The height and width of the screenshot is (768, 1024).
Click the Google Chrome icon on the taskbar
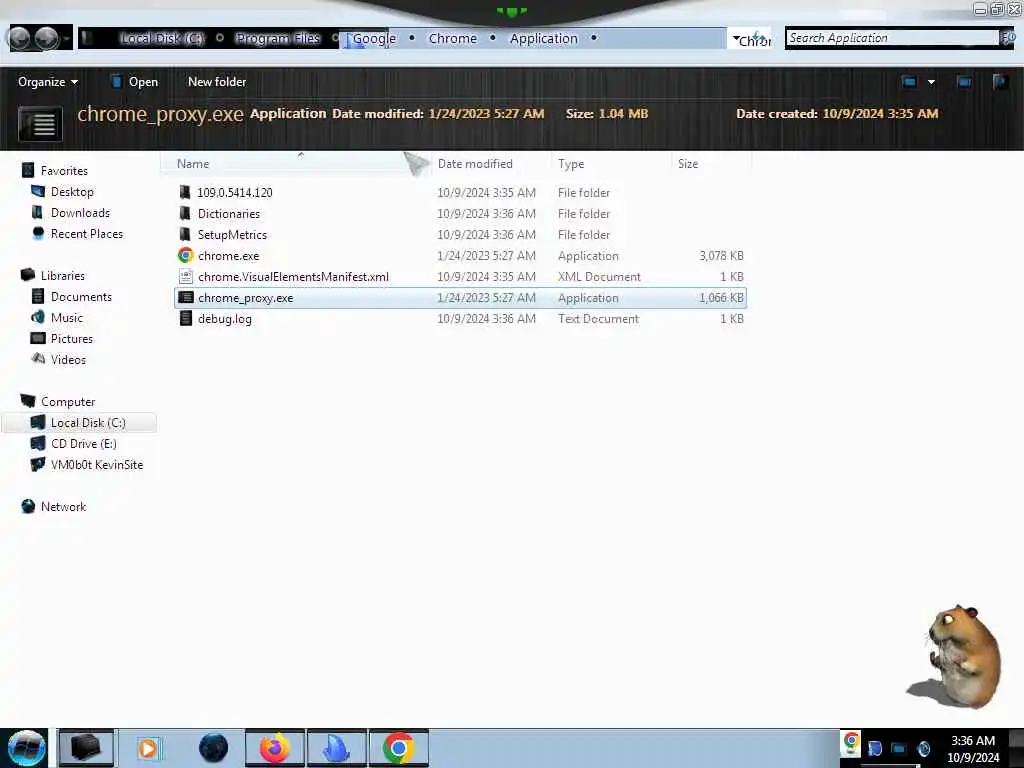[x=399, y=748]
